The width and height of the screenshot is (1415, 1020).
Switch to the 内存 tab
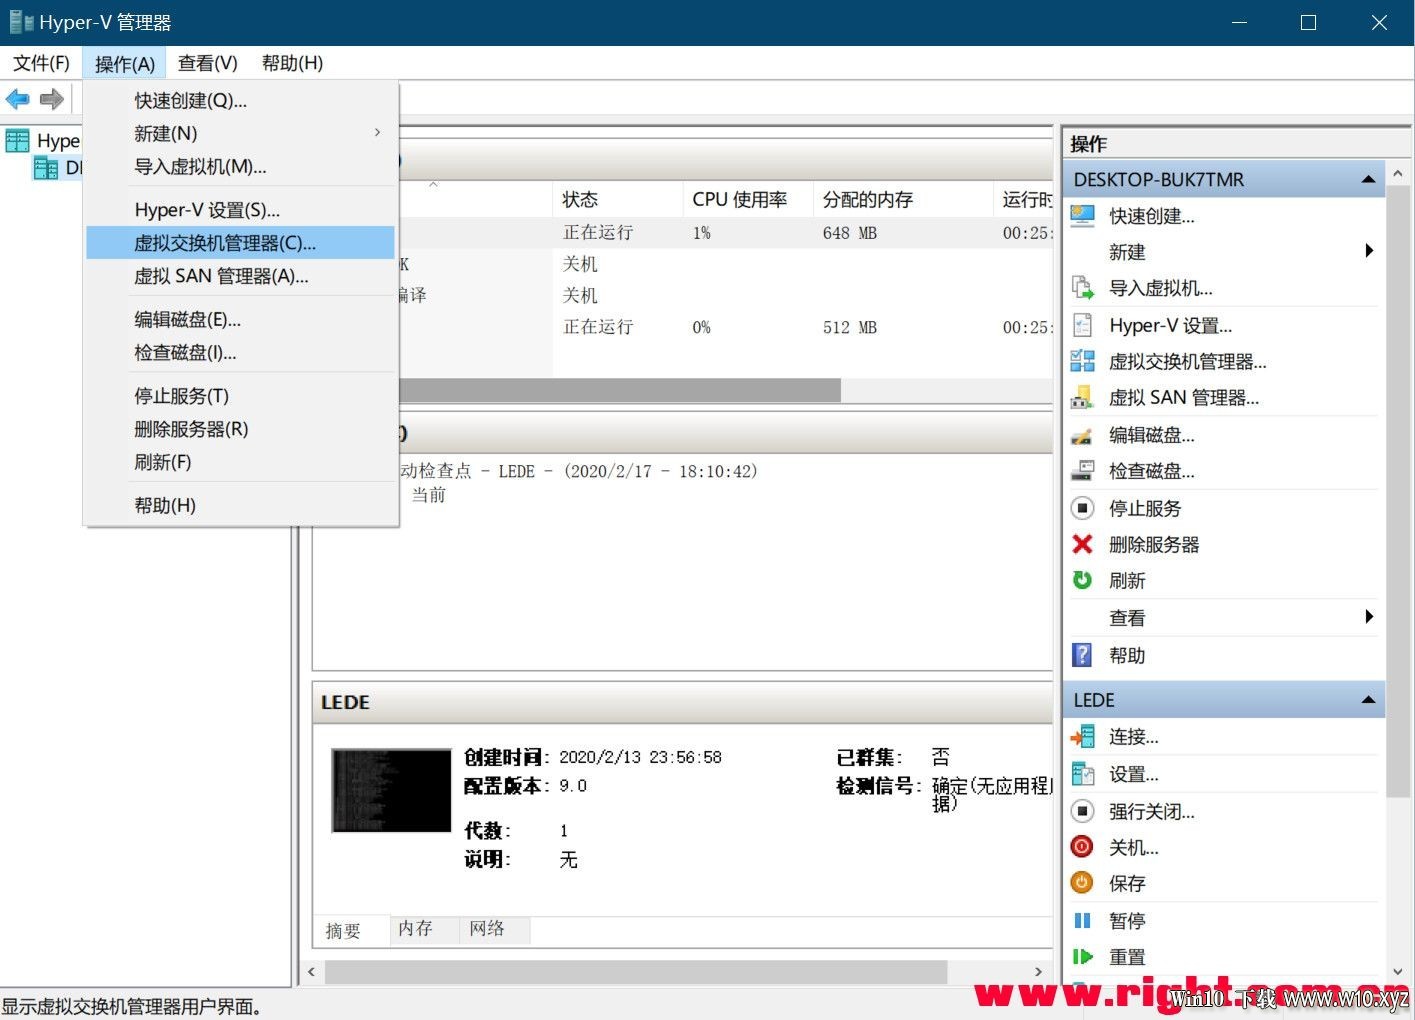424,929
